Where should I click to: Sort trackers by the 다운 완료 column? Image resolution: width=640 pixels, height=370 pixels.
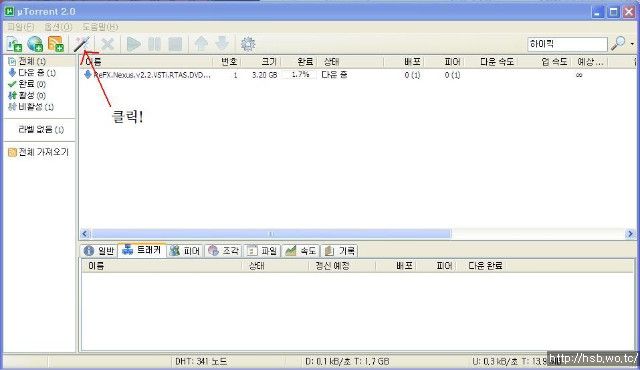[x=485, y=266]
